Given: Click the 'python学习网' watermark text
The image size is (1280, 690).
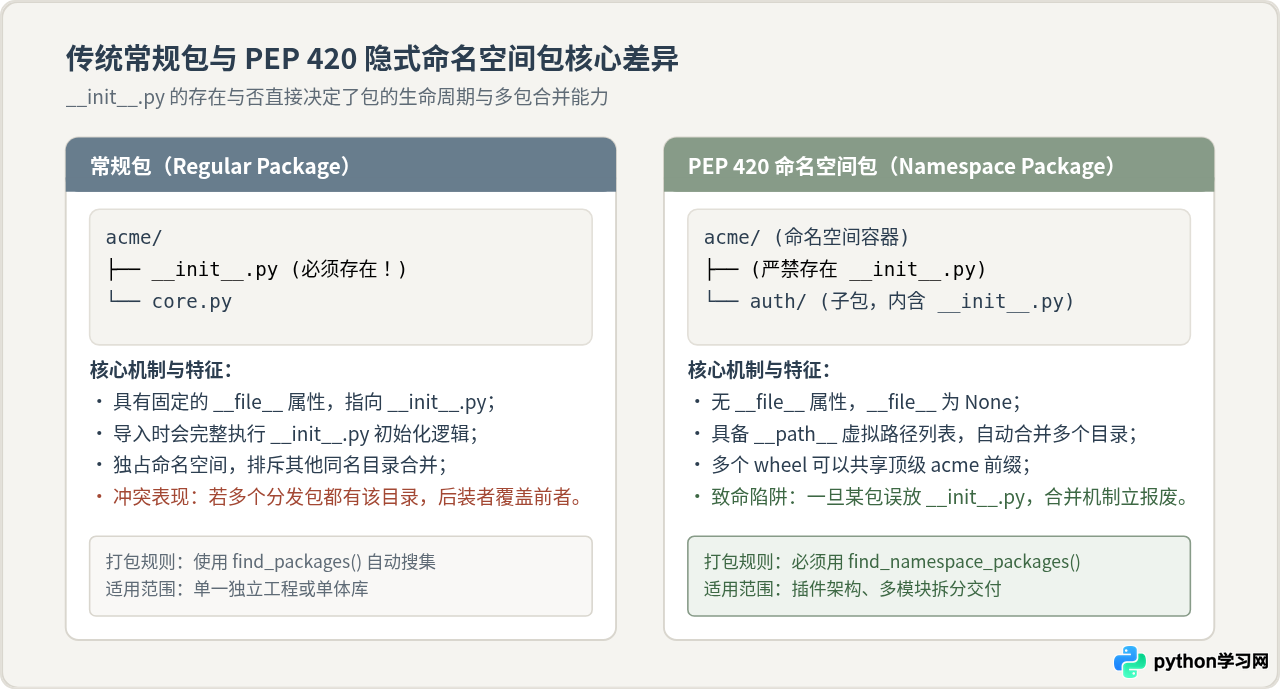Looking at the screenshot, I should point(1211,662).
